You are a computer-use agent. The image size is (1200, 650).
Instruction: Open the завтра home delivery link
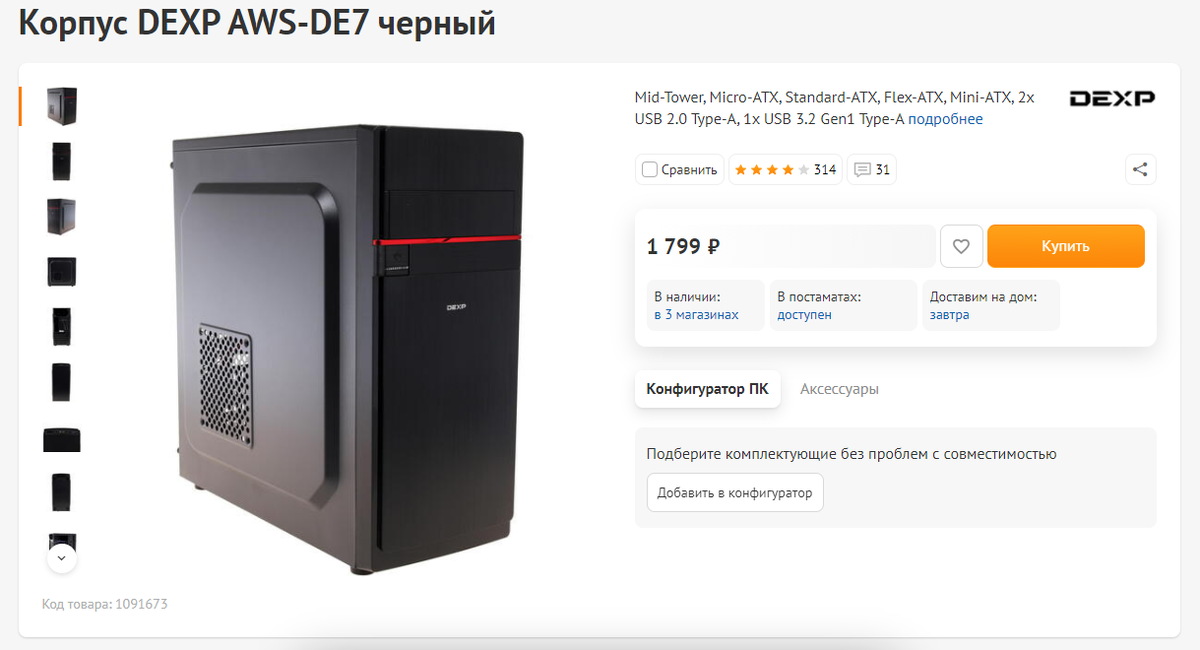pos(949,314)
